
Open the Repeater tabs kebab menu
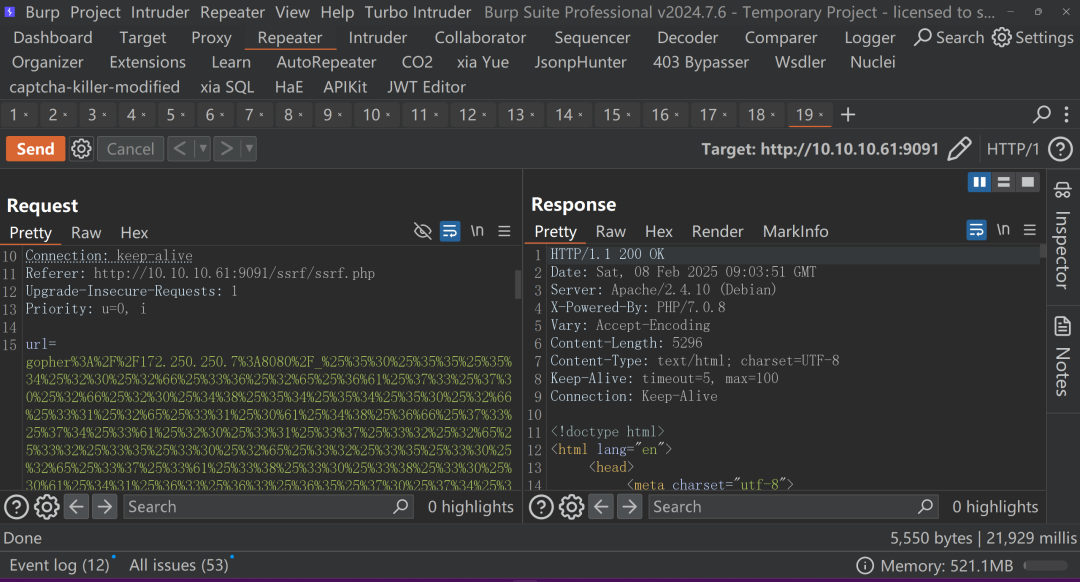pyautogui.click(x=1066, y=114)
